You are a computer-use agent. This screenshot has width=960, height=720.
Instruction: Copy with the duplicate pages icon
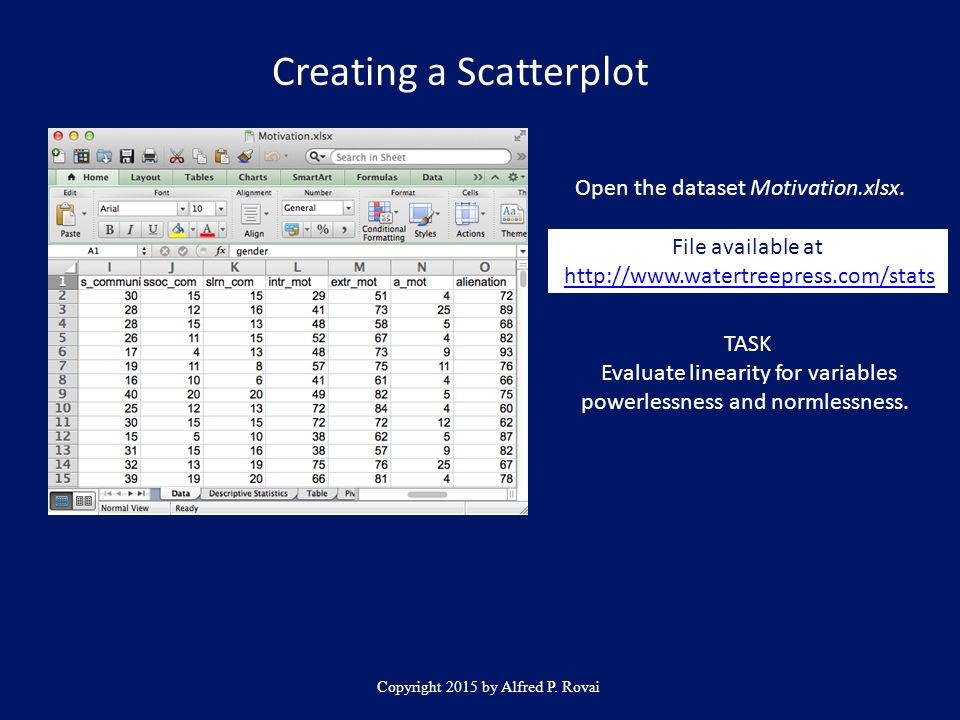[x=200, y=156]
